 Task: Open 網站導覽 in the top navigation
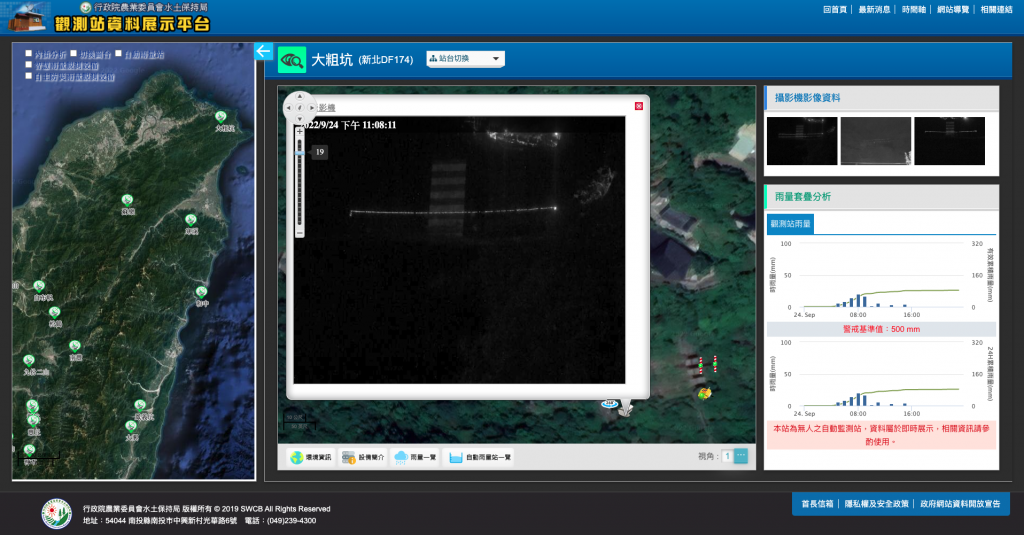pyautogui.click(x=953, y=10)
